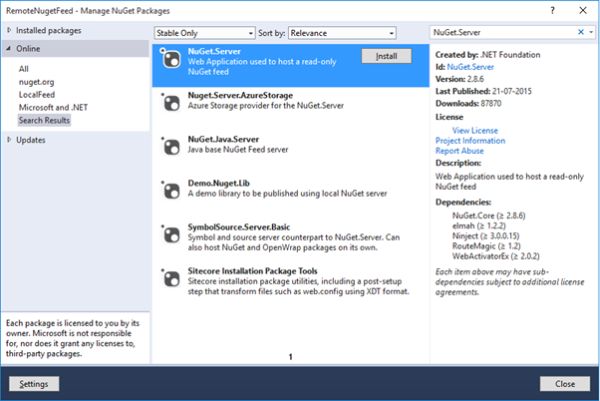Click the Last Published 21-07-2015 line

point(483,91)
